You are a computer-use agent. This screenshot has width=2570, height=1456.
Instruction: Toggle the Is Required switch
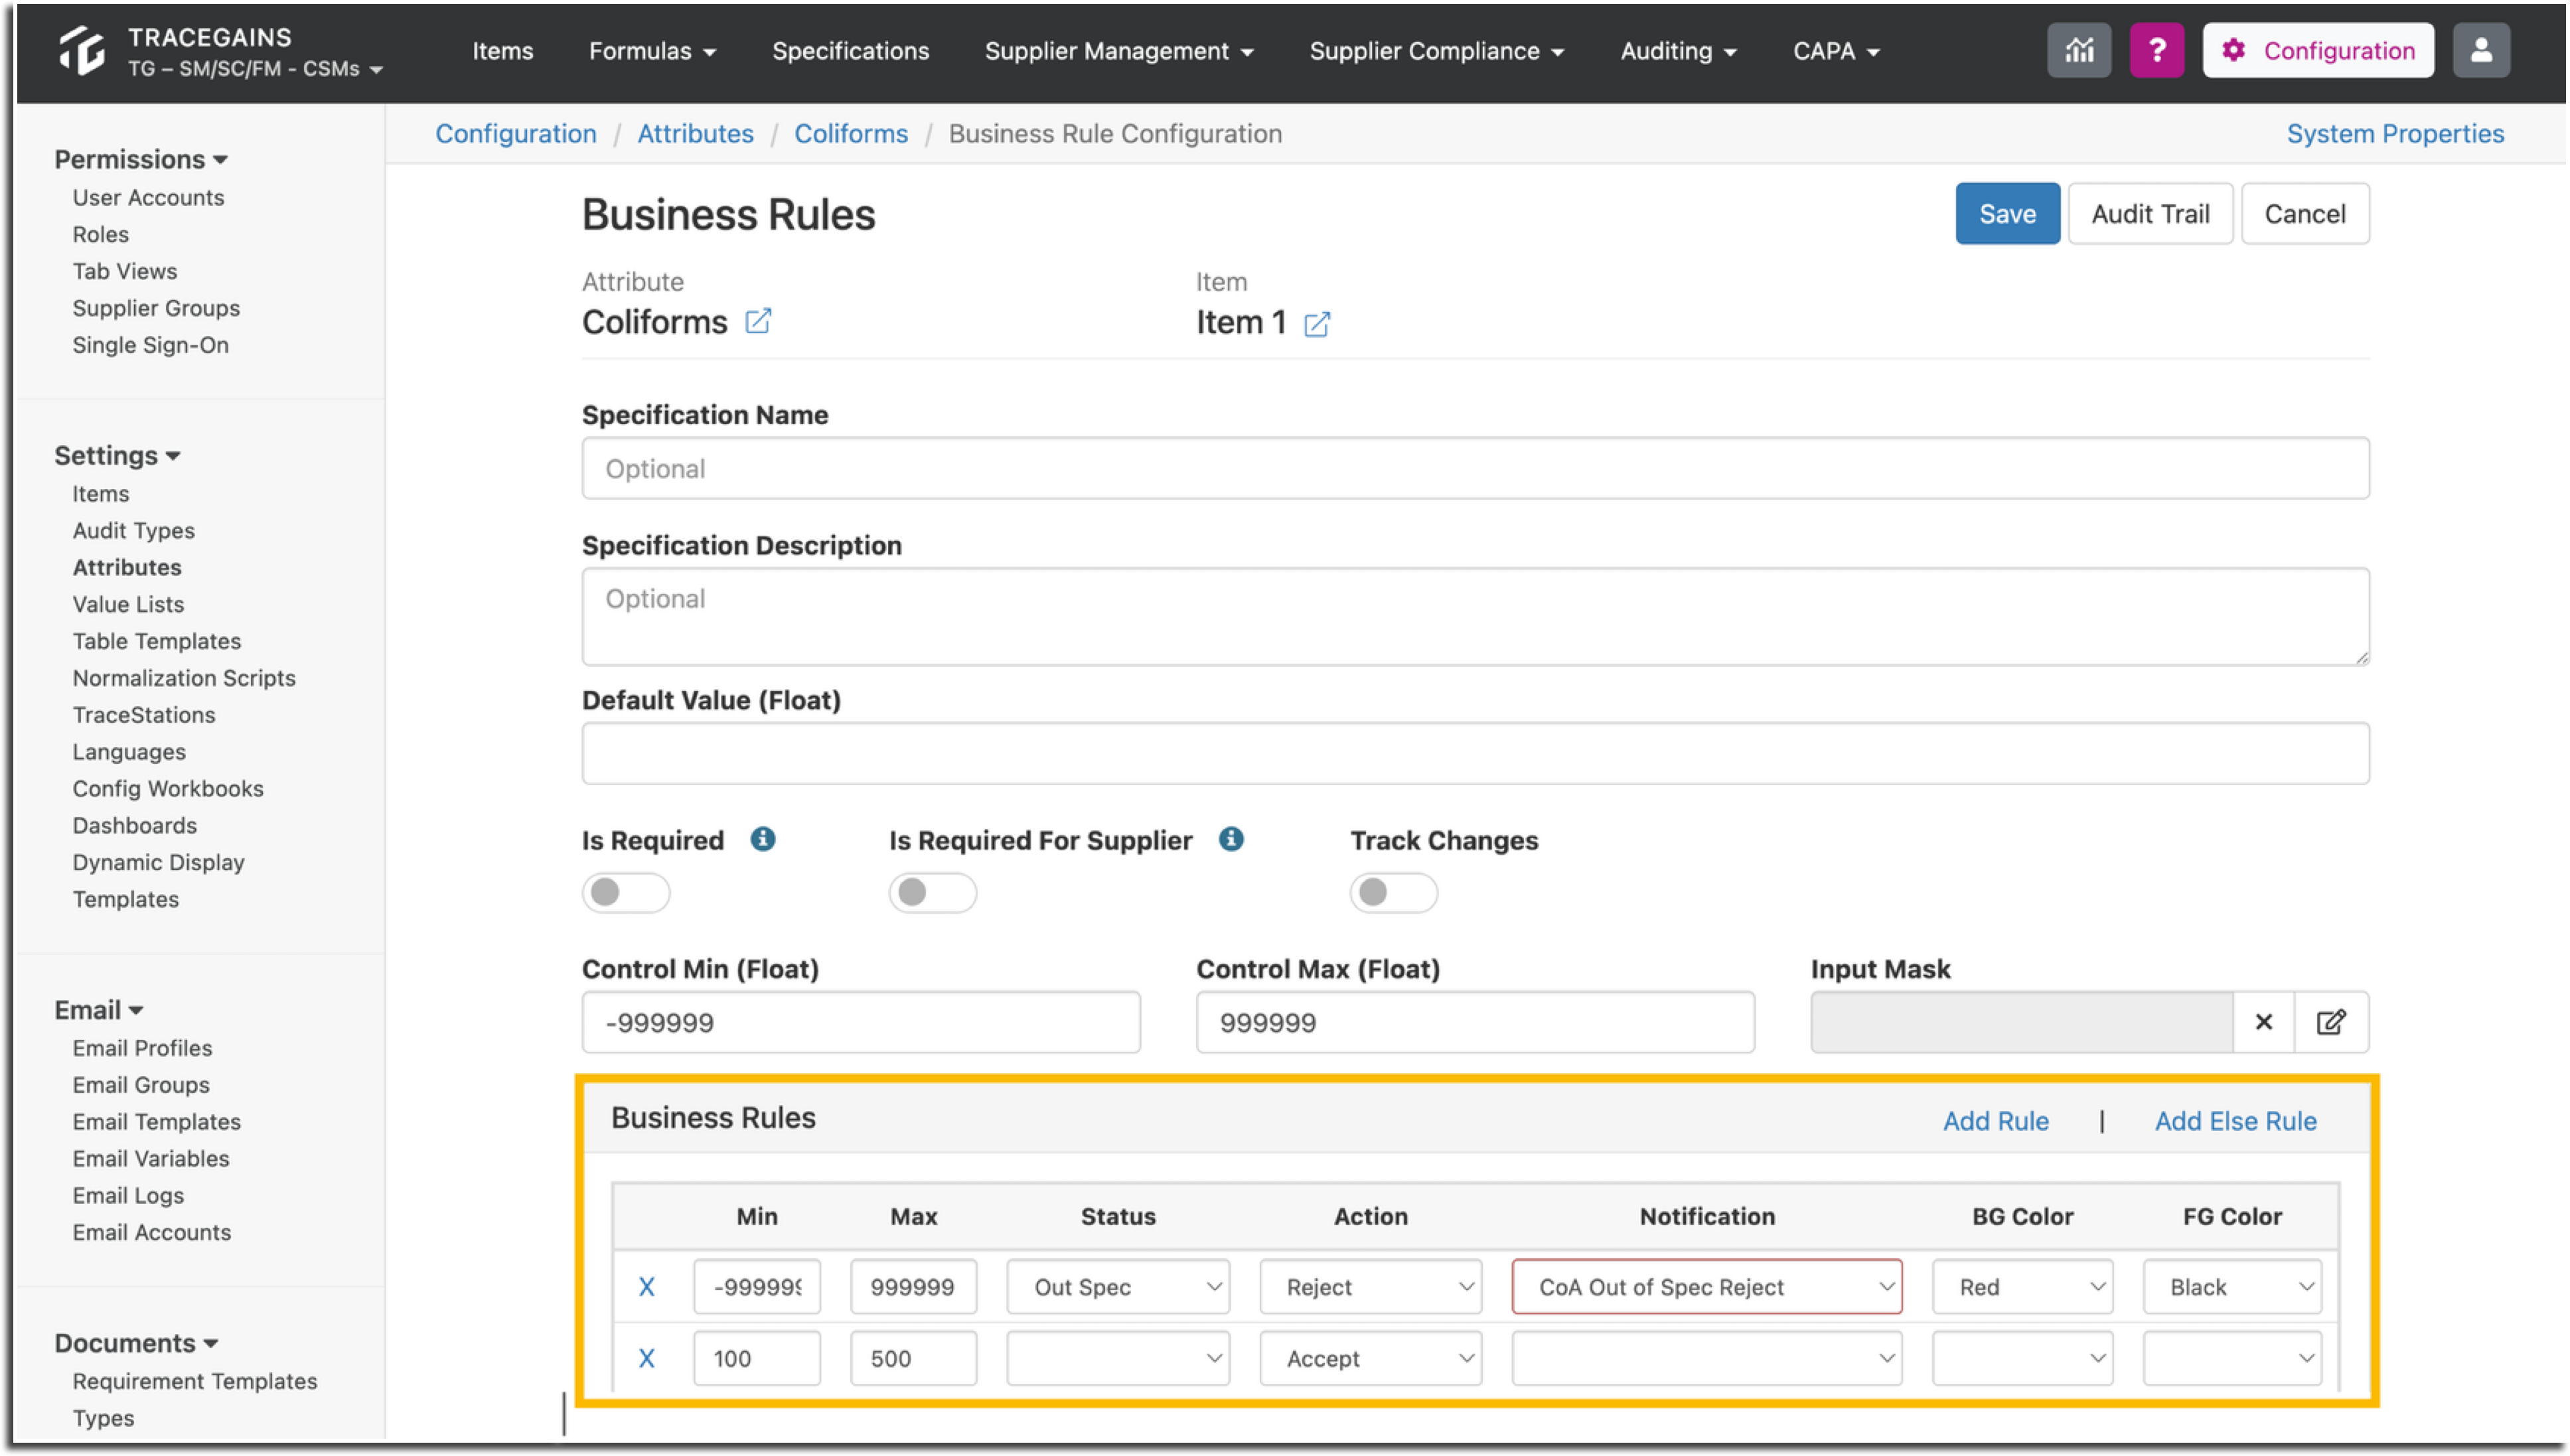click(626, 892)
